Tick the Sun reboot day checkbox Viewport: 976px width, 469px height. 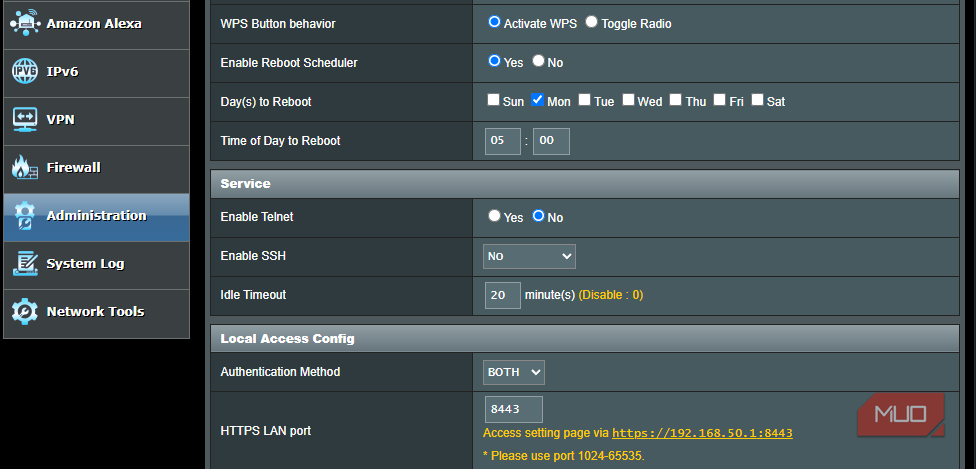tap(493, 100)
